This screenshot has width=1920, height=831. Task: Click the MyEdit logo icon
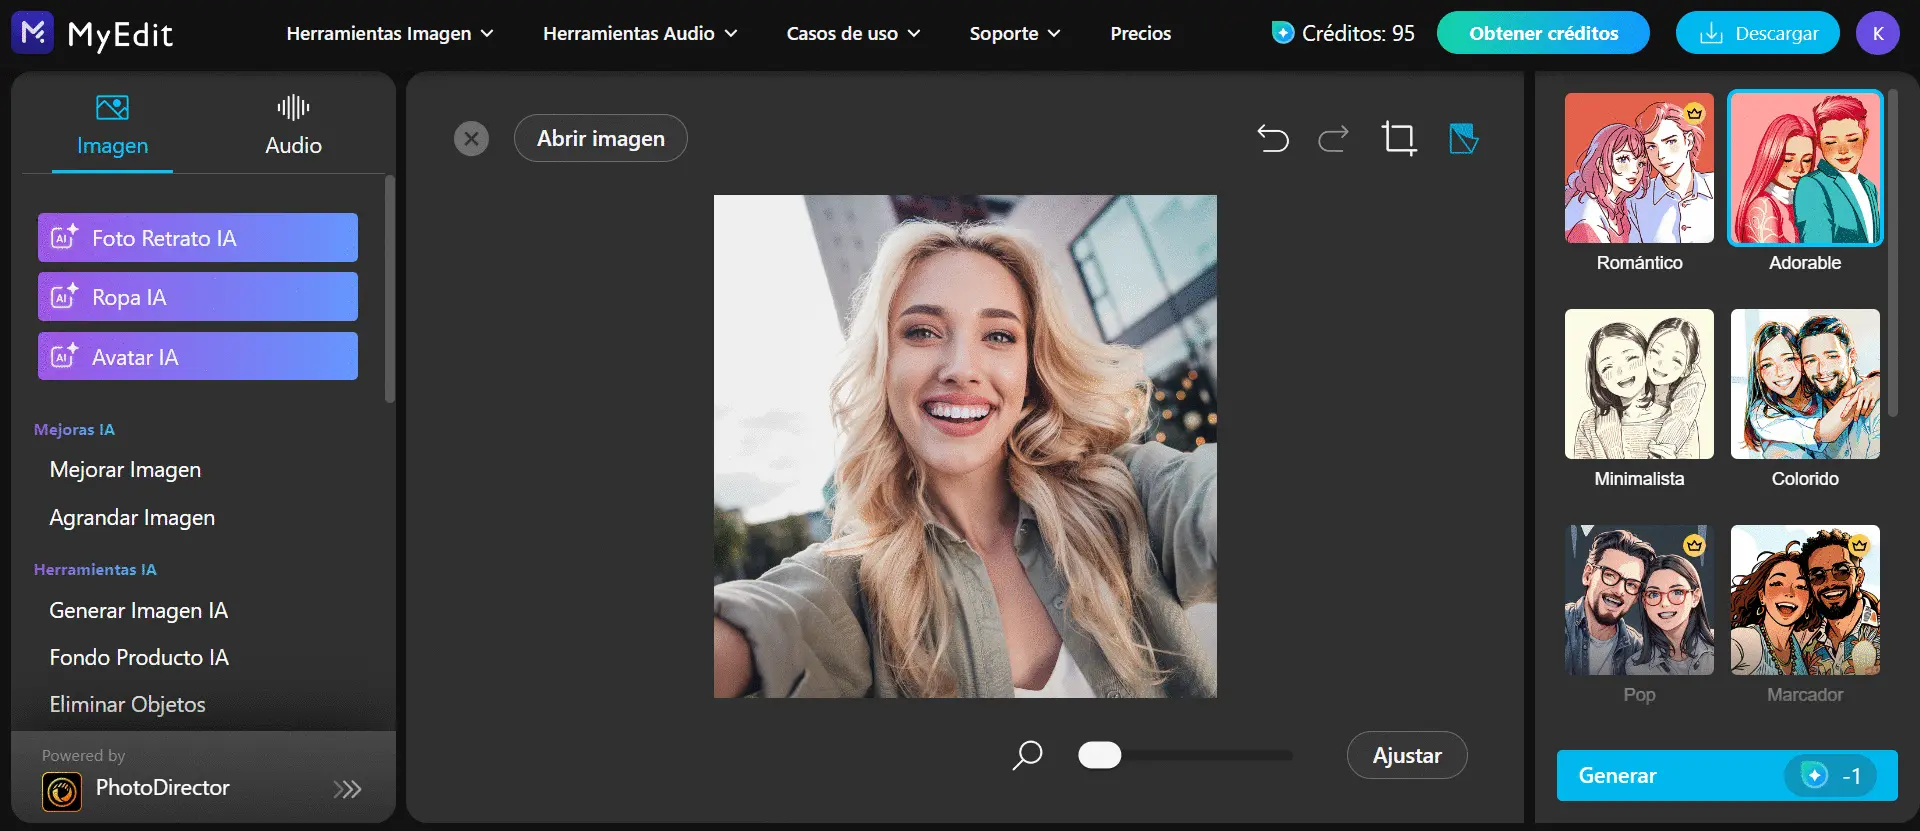(x=33, y=33)
